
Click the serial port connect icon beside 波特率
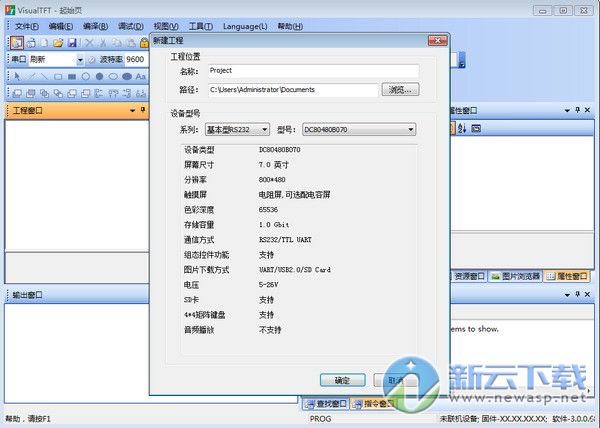(92, 60)
